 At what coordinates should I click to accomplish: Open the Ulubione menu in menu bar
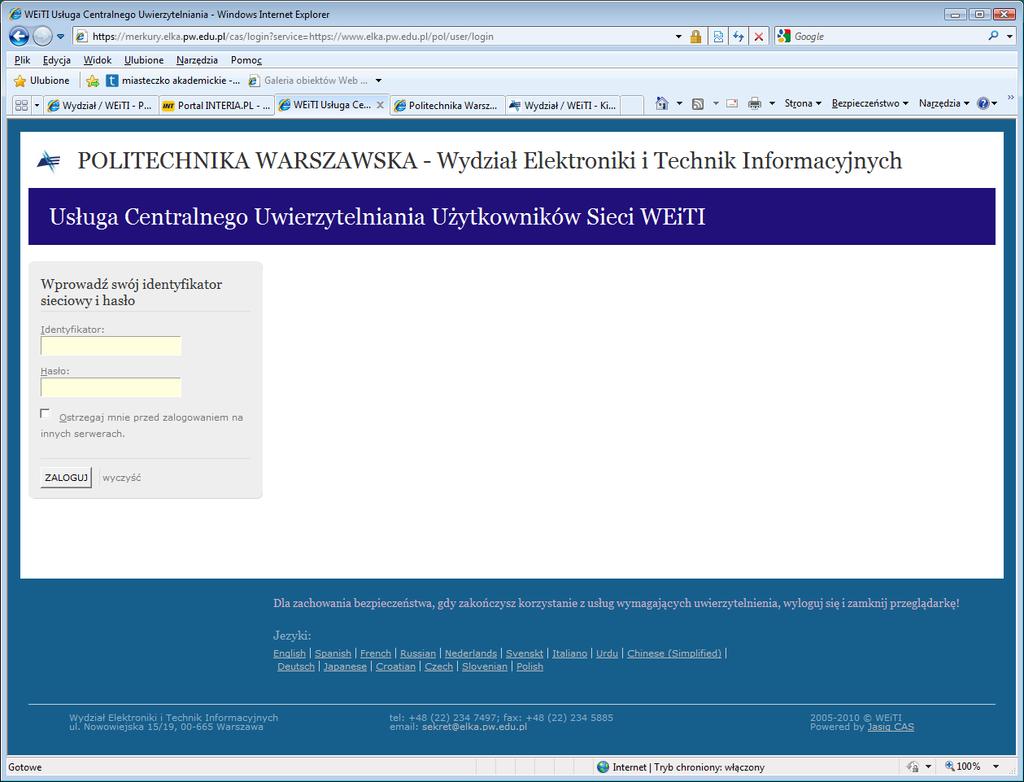[x=144, y=60]
